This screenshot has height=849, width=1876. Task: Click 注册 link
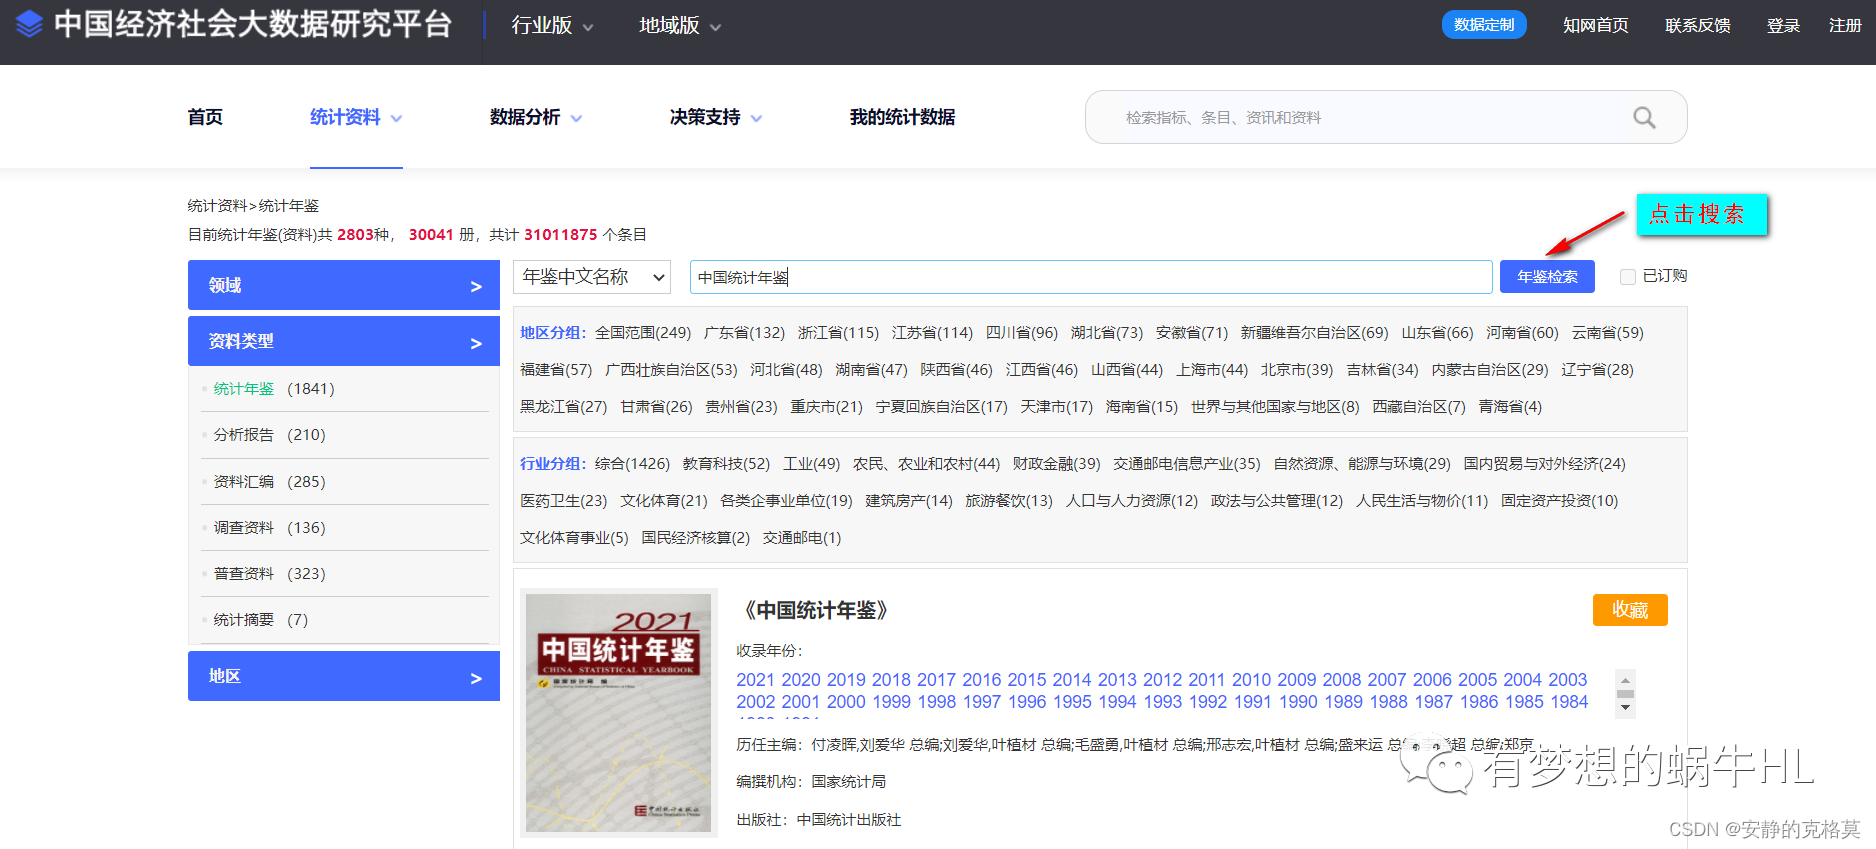[x=1845, y=25]
